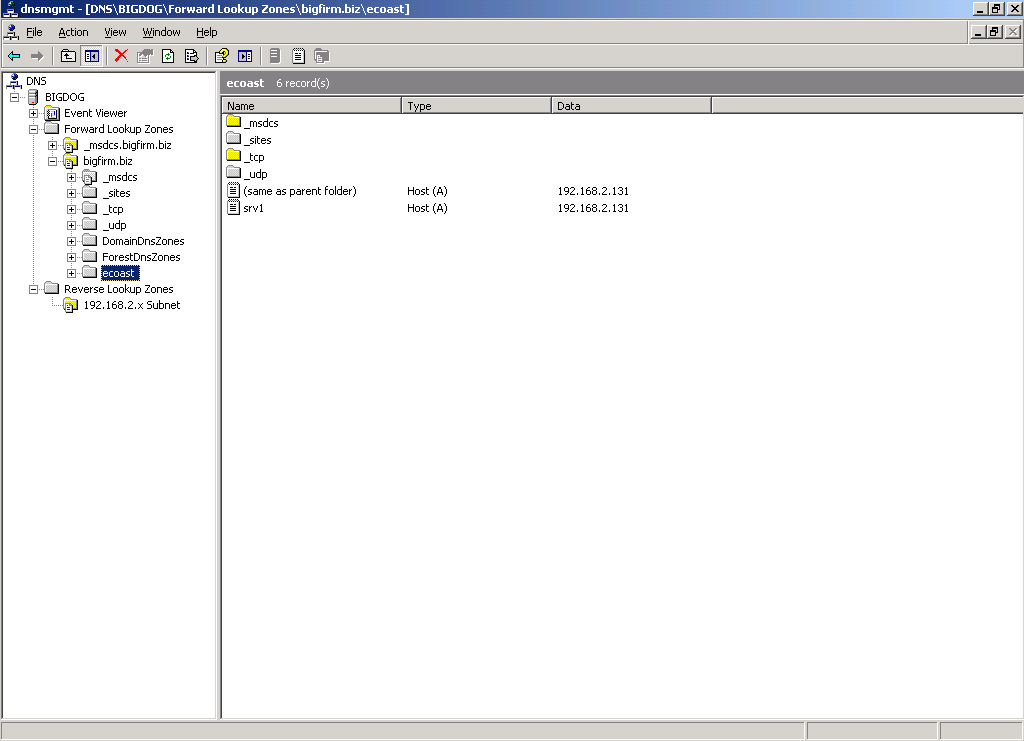This screenshot has height=741, width=1024.
Task: Expand the tree _sites node under bigfirm.biz
Action: 71,193
